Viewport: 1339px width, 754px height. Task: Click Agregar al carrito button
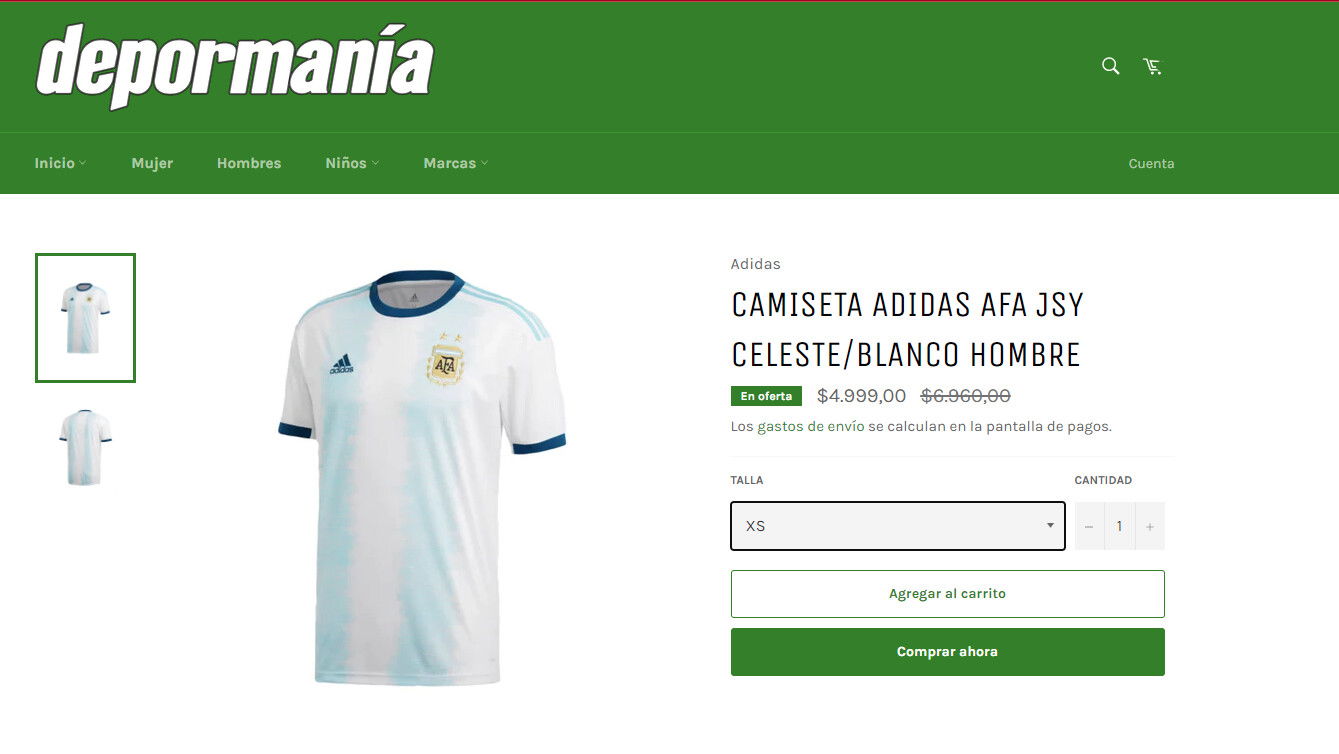coord(948,594)
